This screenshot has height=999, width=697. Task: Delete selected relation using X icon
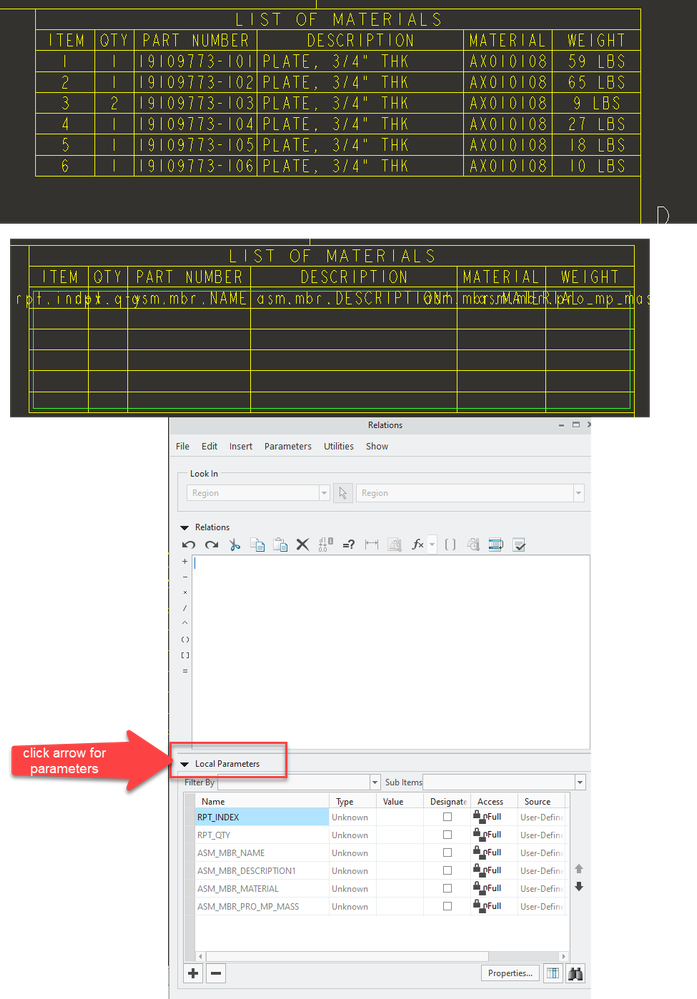point(303,545)
